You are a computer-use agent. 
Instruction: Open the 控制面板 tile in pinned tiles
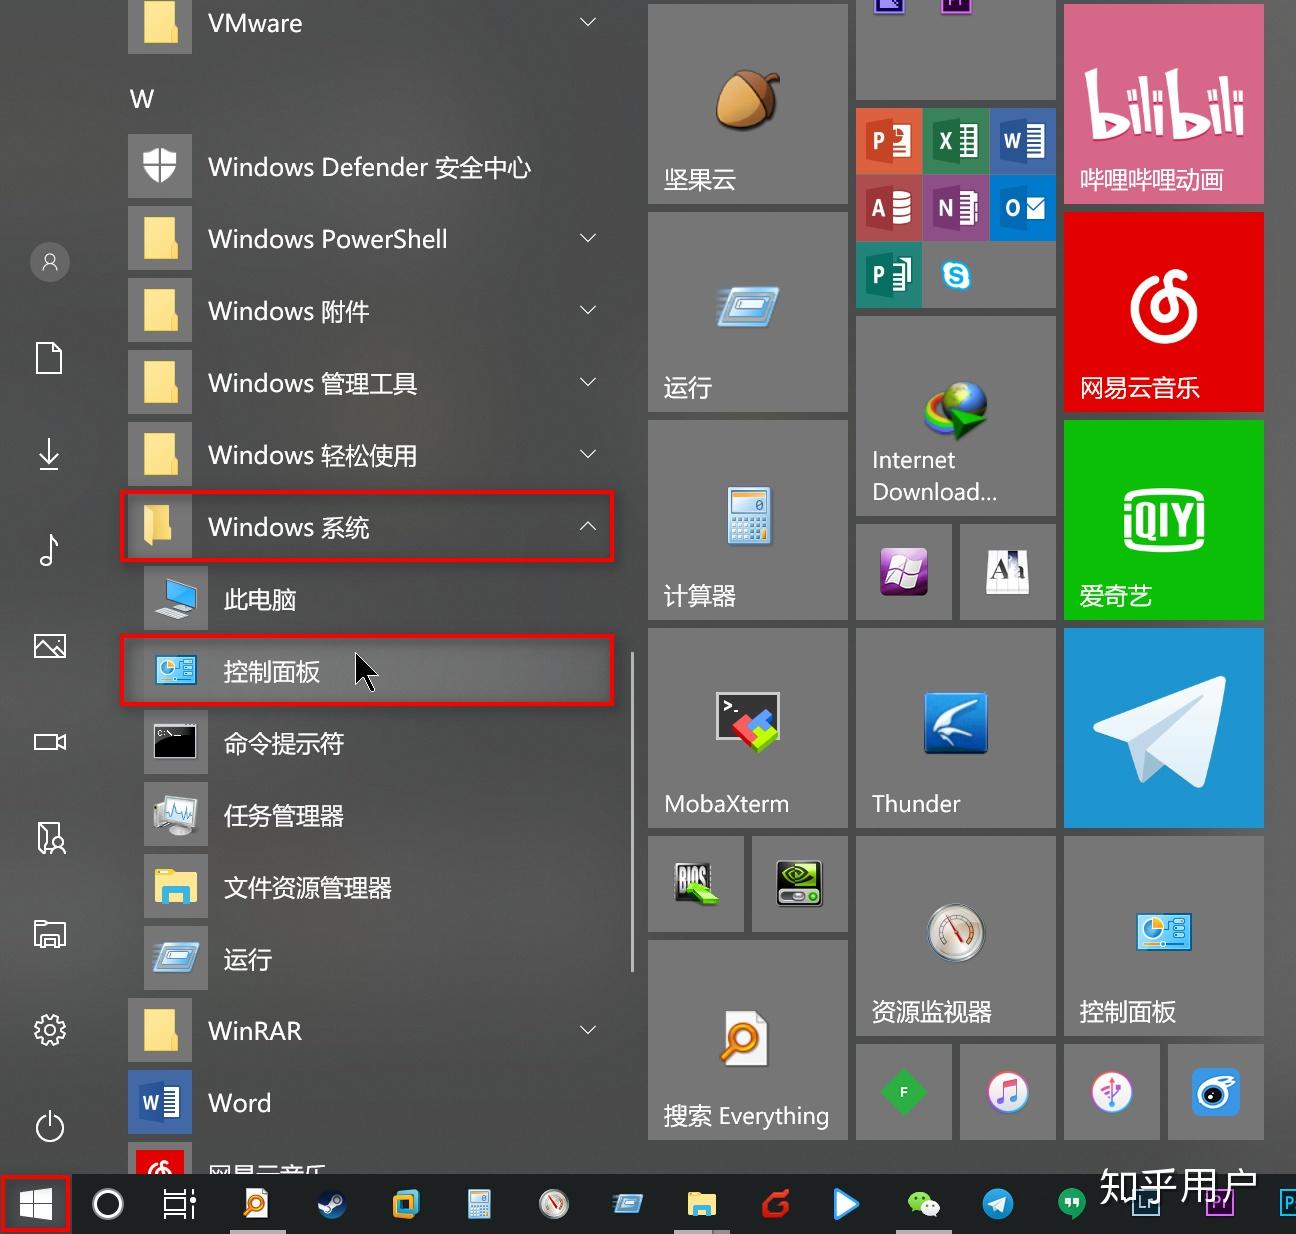1163,936
